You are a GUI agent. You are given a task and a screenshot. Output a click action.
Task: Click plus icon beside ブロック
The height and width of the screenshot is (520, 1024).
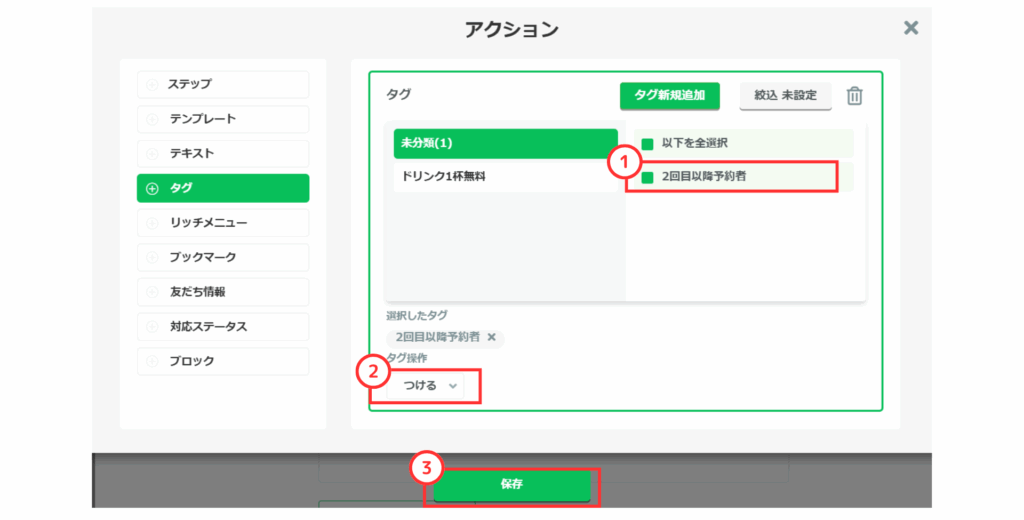point(152,361)
